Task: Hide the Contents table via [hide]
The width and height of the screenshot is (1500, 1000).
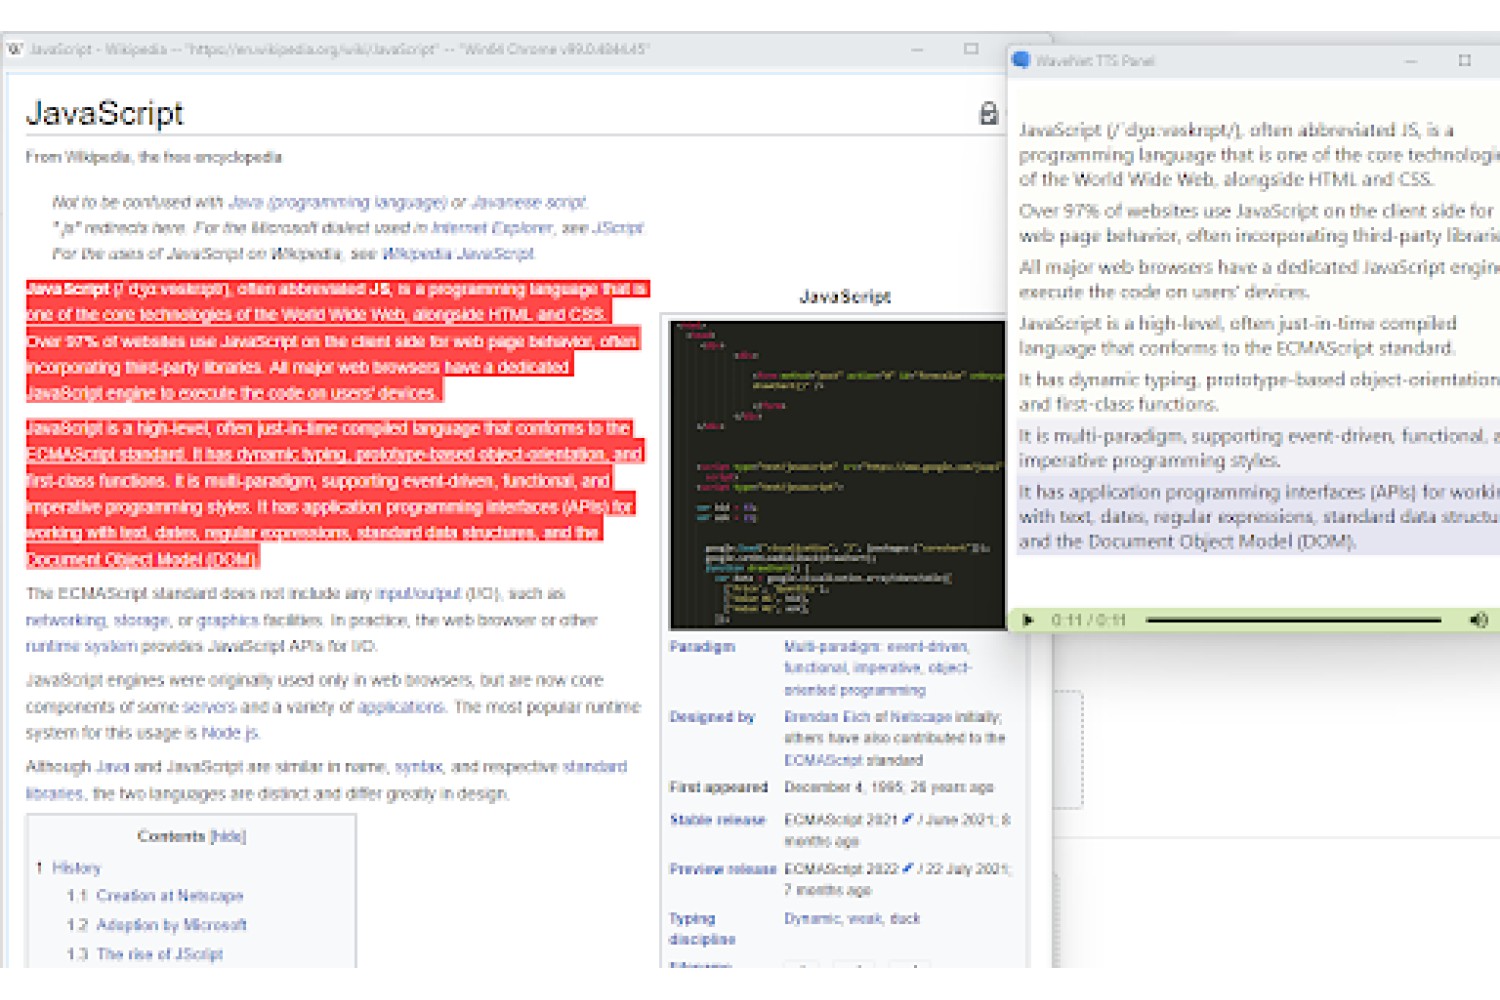Action: coord(228,836)
